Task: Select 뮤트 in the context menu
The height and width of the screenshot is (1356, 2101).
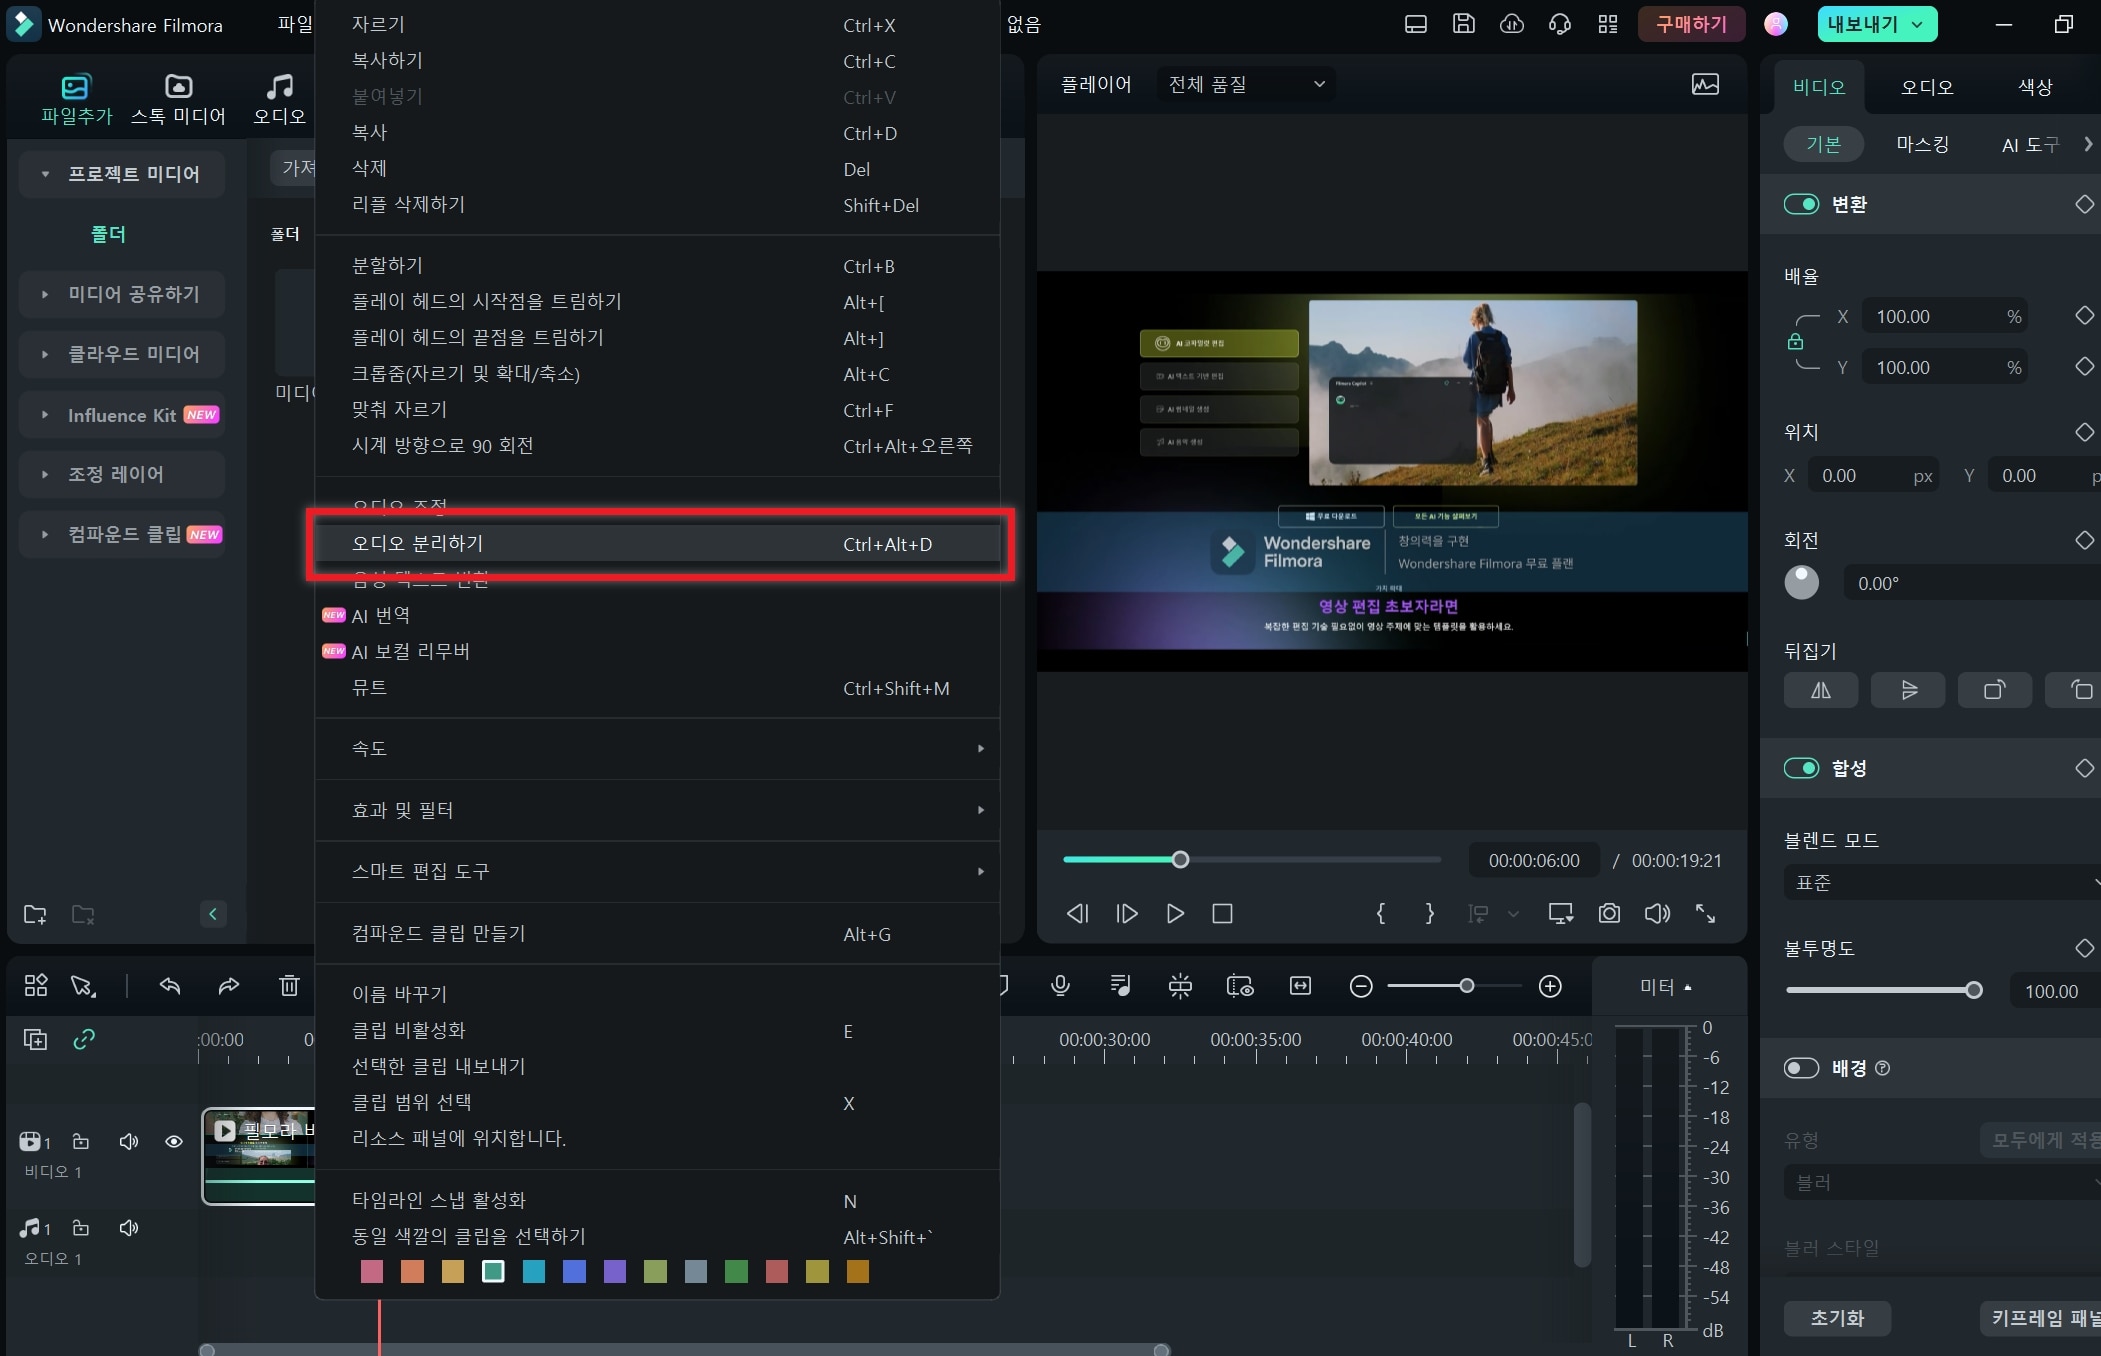Action: pyautogui.click(x=658, y=688)
